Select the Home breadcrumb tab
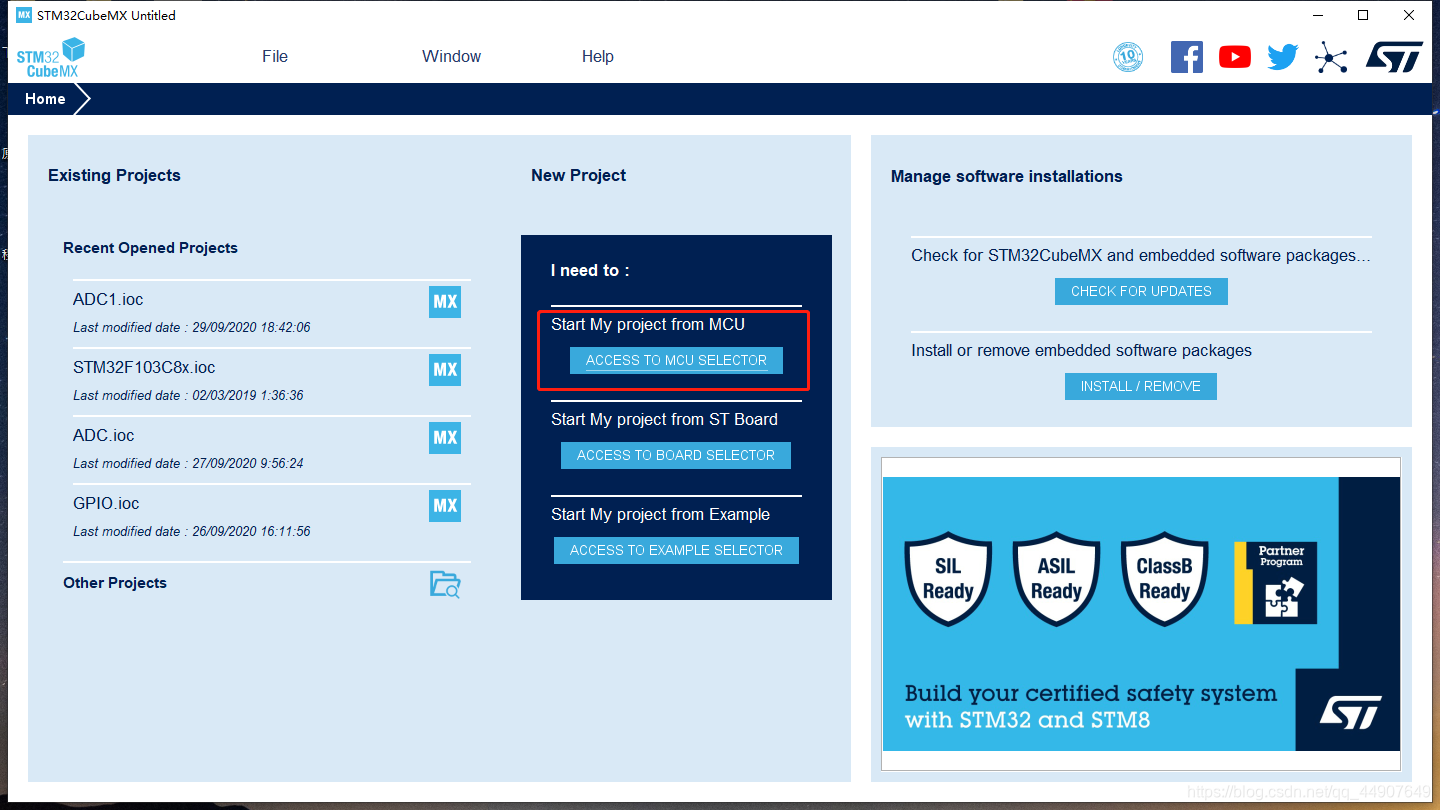The width and height of the screenshot is (1440, 810). pyautogui.click(x=46, y=99)
